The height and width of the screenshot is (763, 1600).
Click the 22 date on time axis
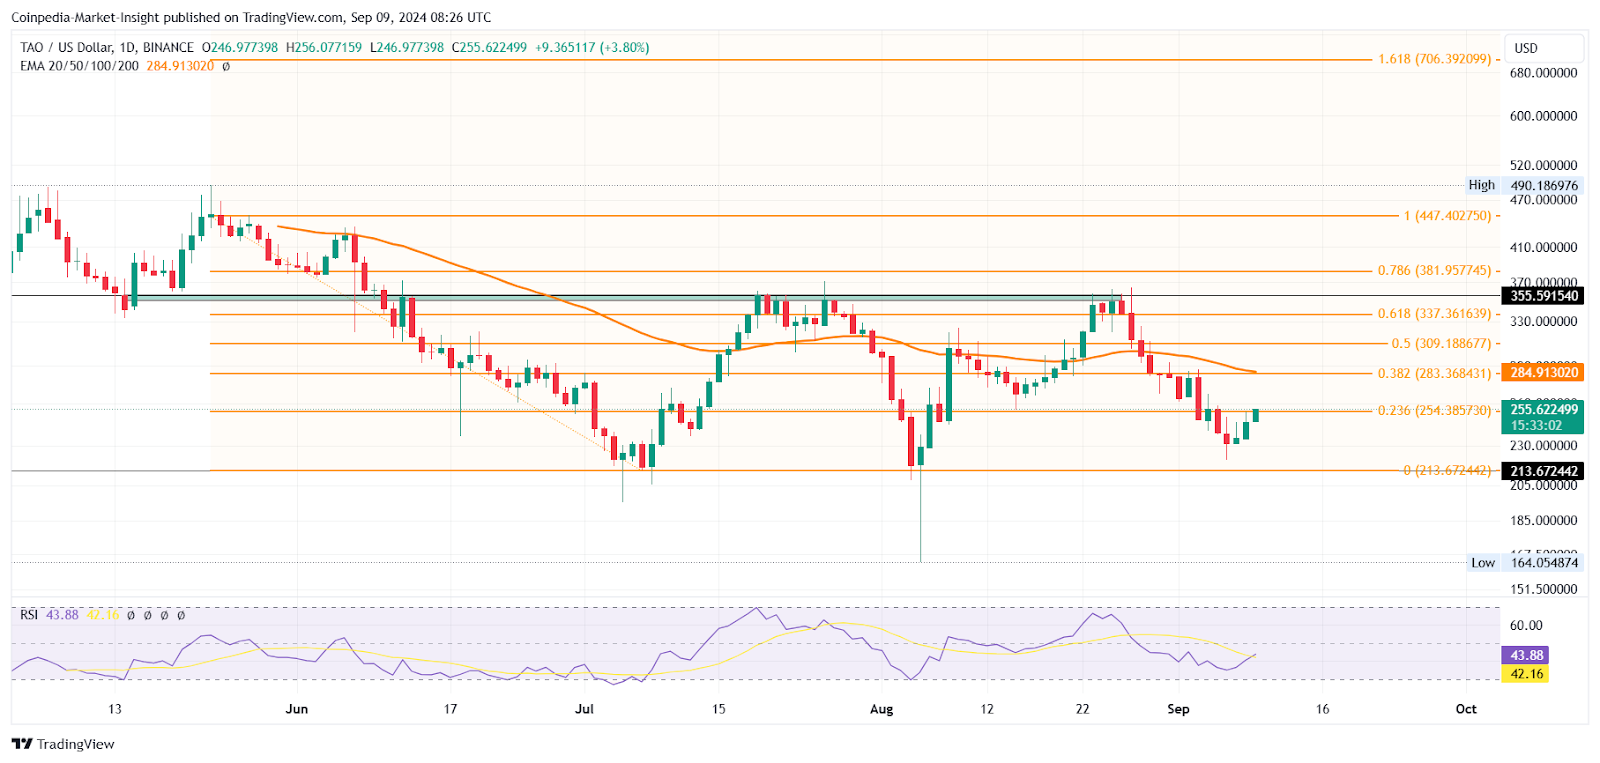1083,709
